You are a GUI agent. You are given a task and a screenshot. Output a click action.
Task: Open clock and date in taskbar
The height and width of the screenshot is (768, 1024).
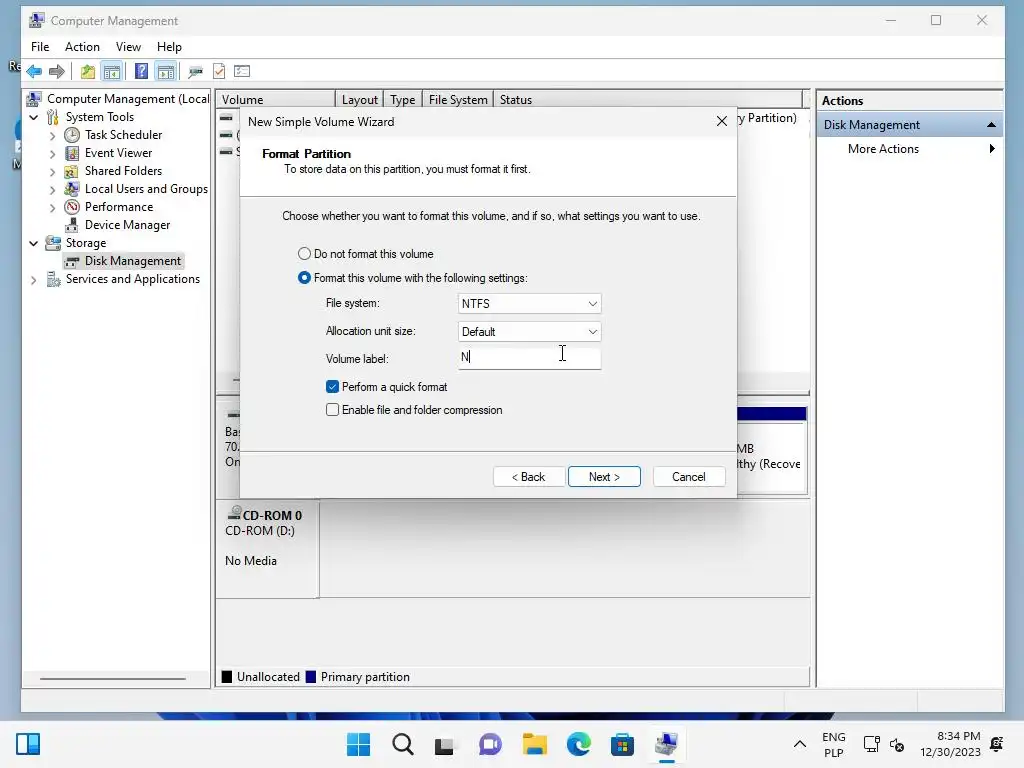(950, 744)
